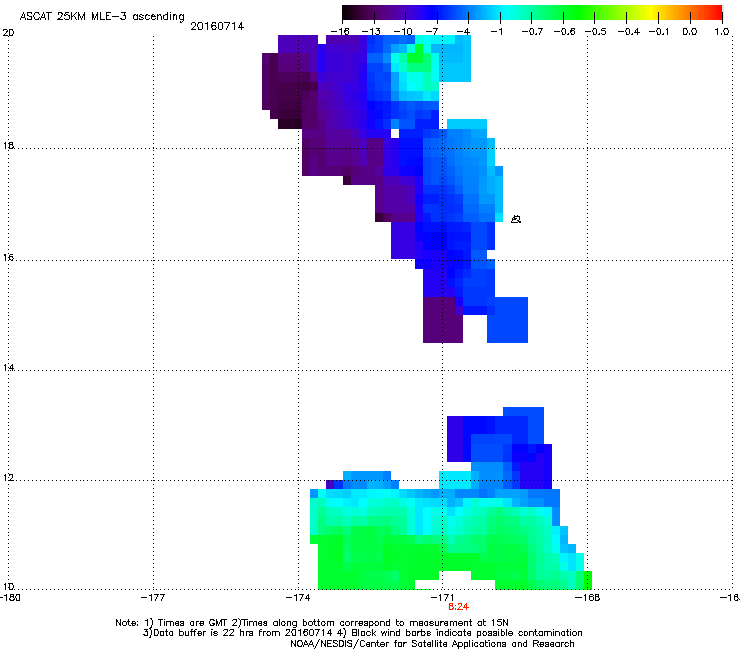
Task: Click the credit line 'NOAA/NESDIS/Center for Satellite Applications and Research'
Action: (432, 644)
